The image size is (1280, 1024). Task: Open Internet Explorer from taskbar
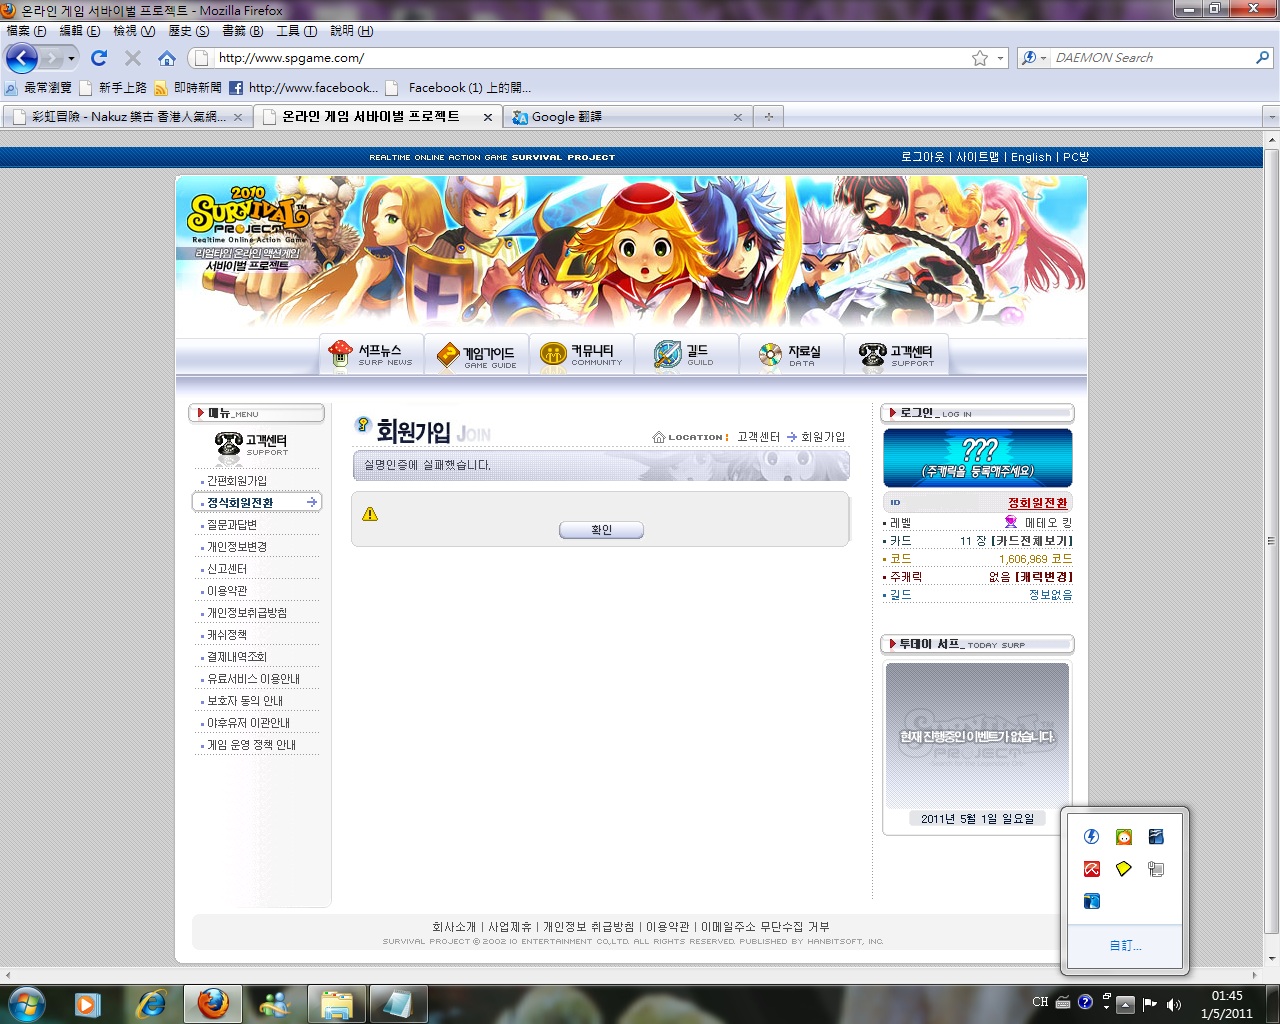pos(151,1003)
